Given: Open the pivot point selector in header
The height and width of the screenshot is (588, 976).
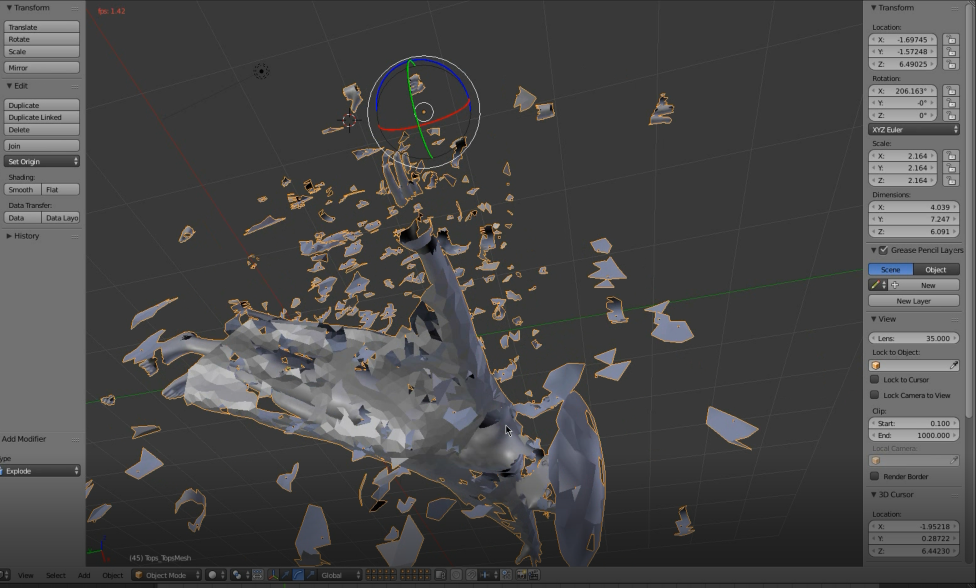Looking at the screenshot, I should pos(240,575).
